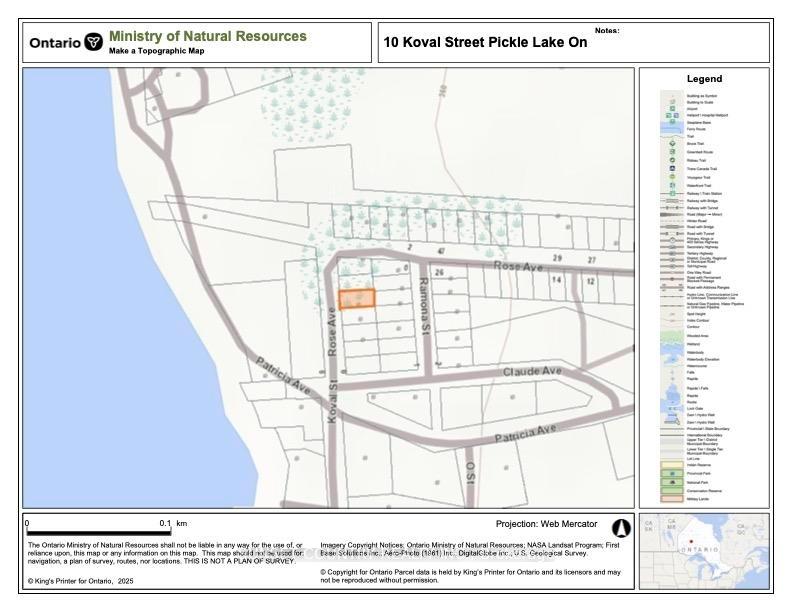The height and width of the screenshot is (612, 792).
Task: Select the Conservation Reserve green legend swatch
Action: (672, 491)
